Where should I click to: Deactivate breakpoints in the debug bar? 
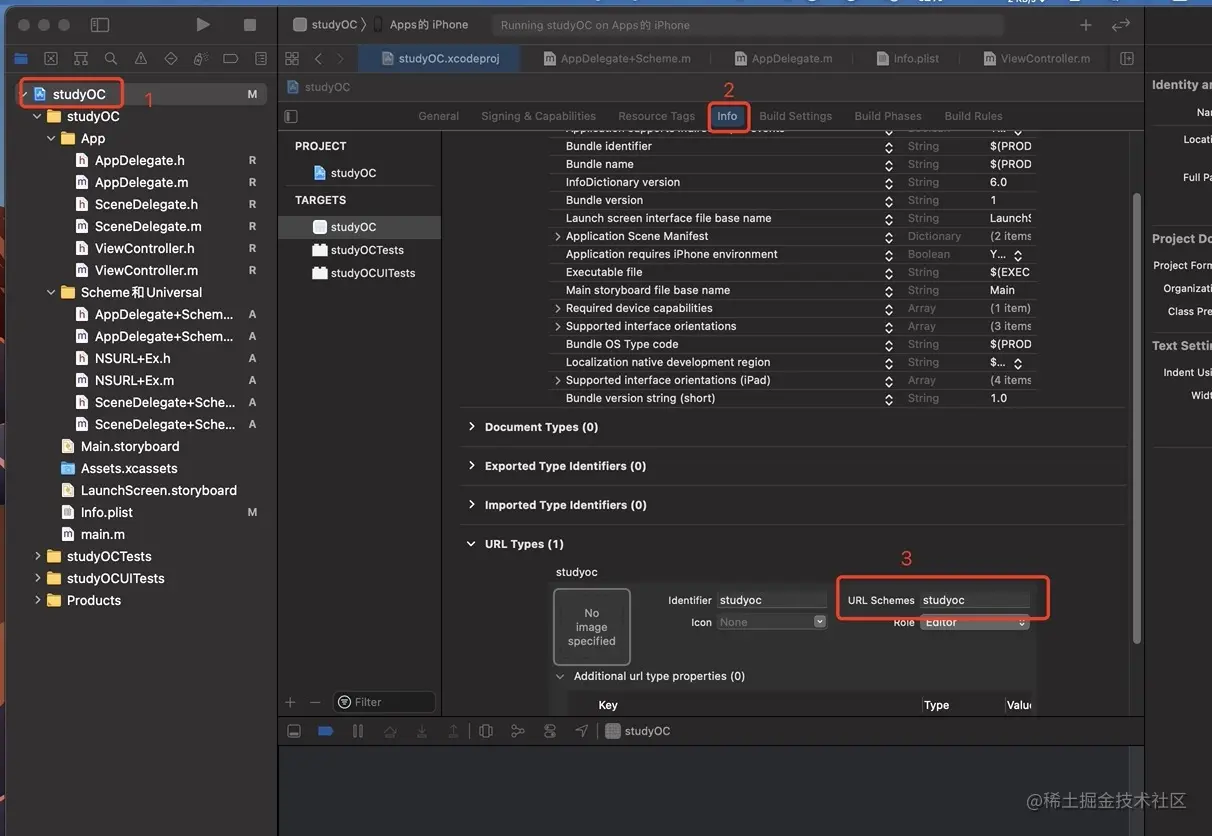point(326,731)
